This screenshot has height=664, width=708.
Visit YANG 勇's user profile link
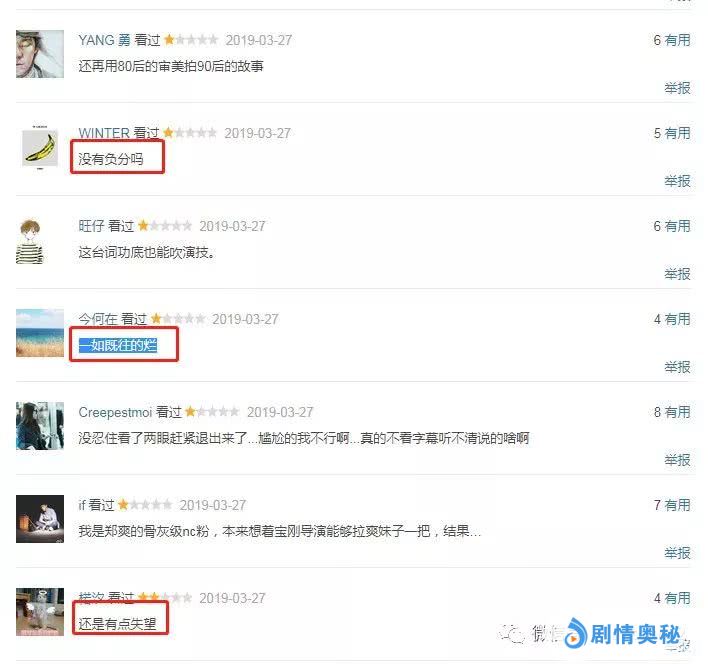coord(104,40)
